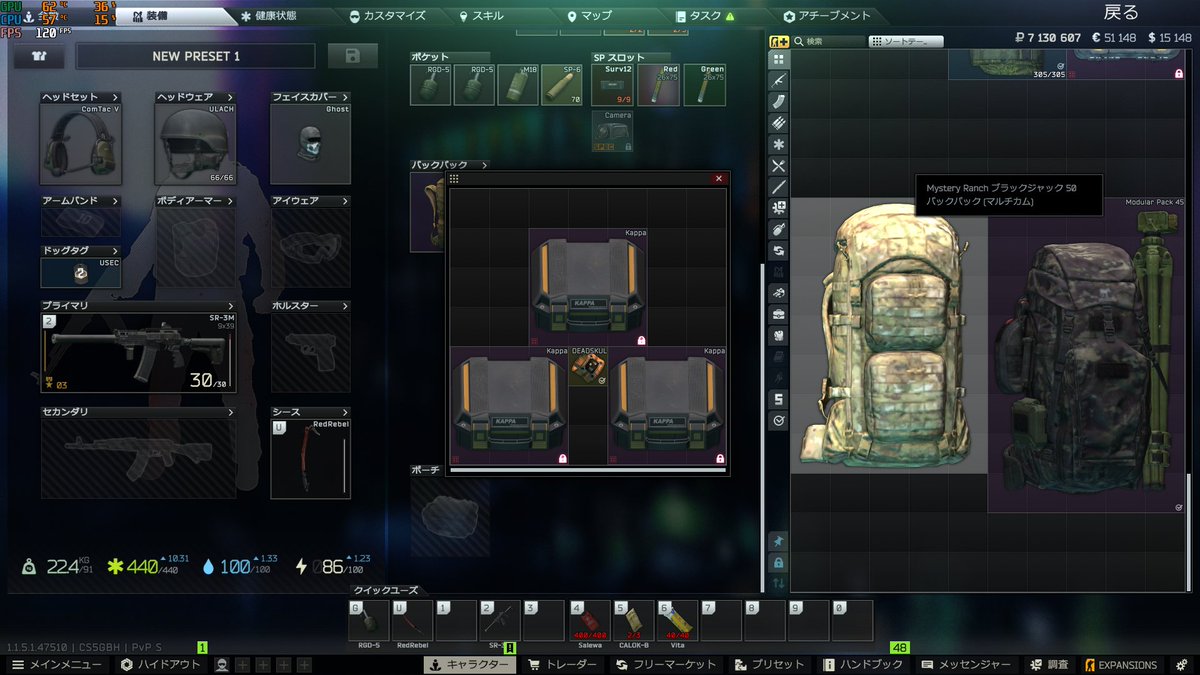Open フリーマーケット in the bottom bar
The height and width of the screenshot is (675, 1200).
pyautogui.click(x=666, y=664)
